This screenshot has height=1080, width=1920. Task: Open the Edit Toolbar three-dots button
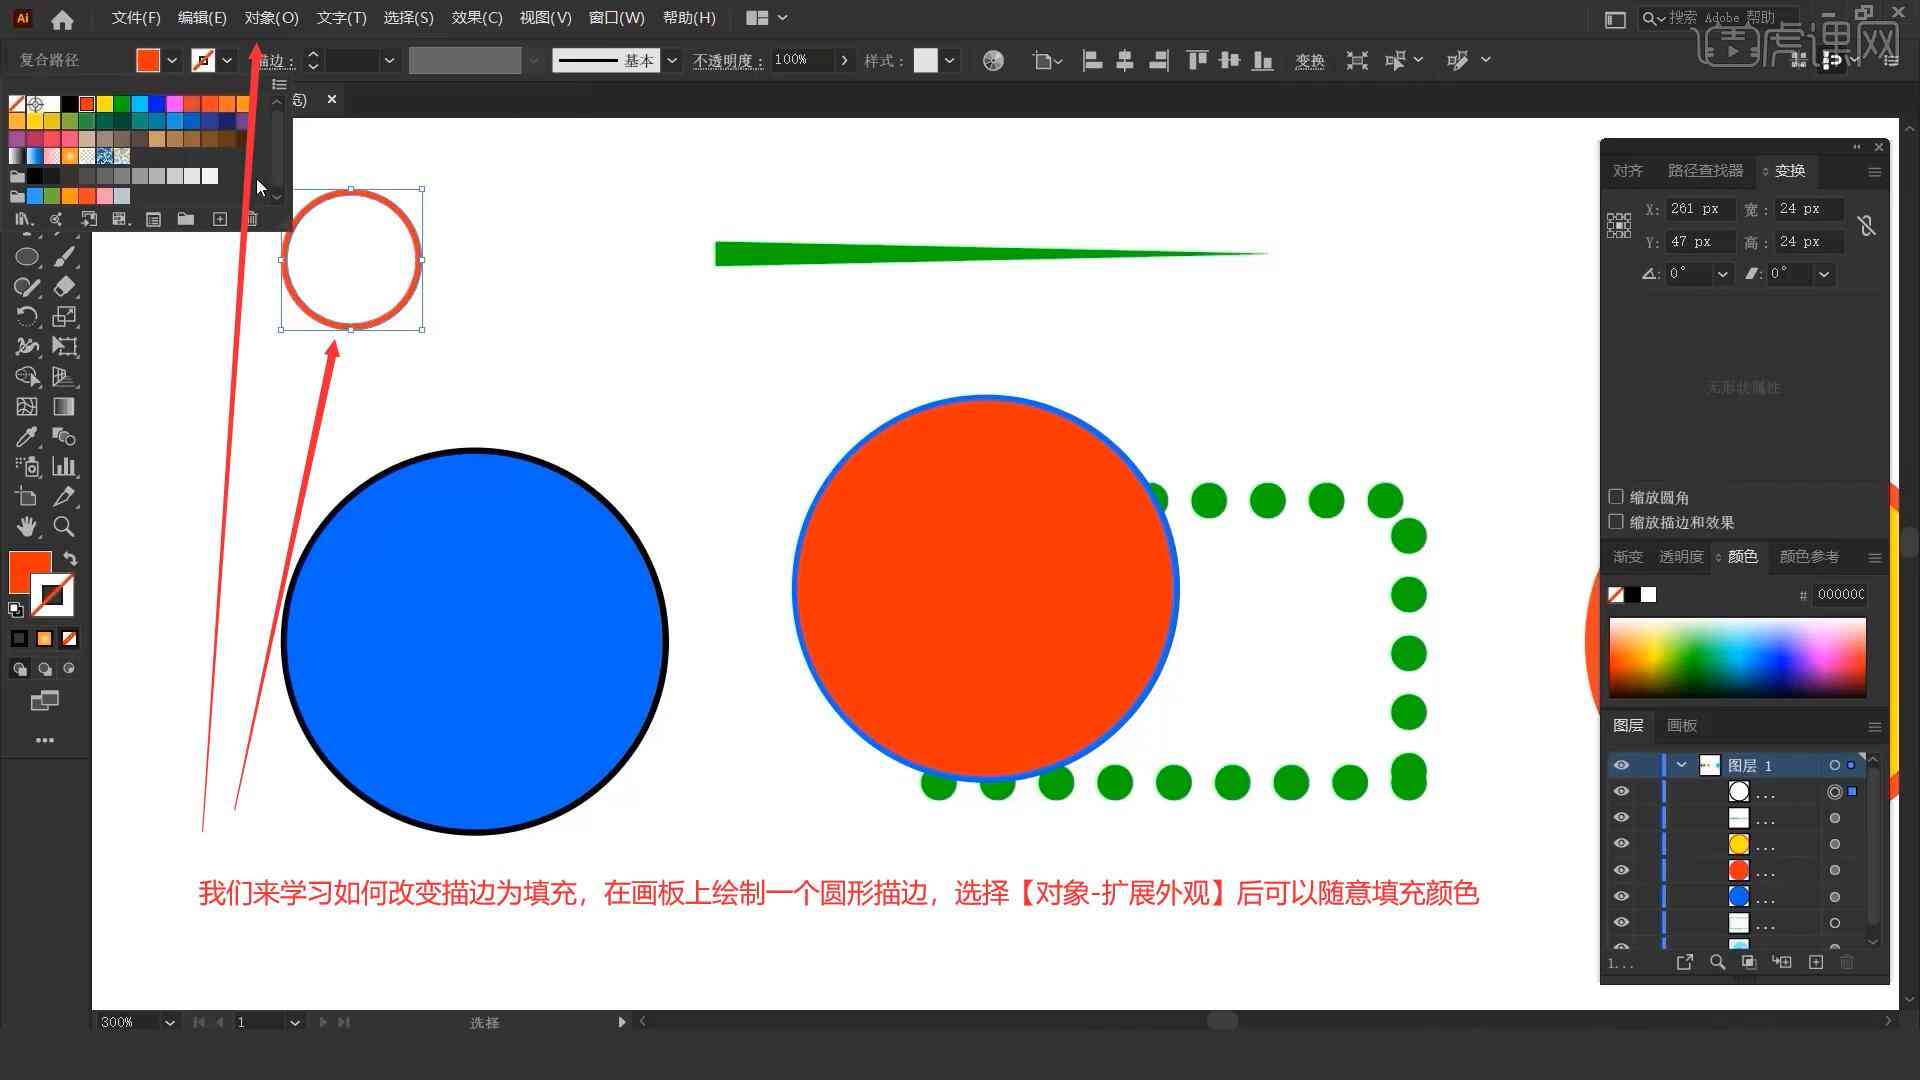[45, 741]
